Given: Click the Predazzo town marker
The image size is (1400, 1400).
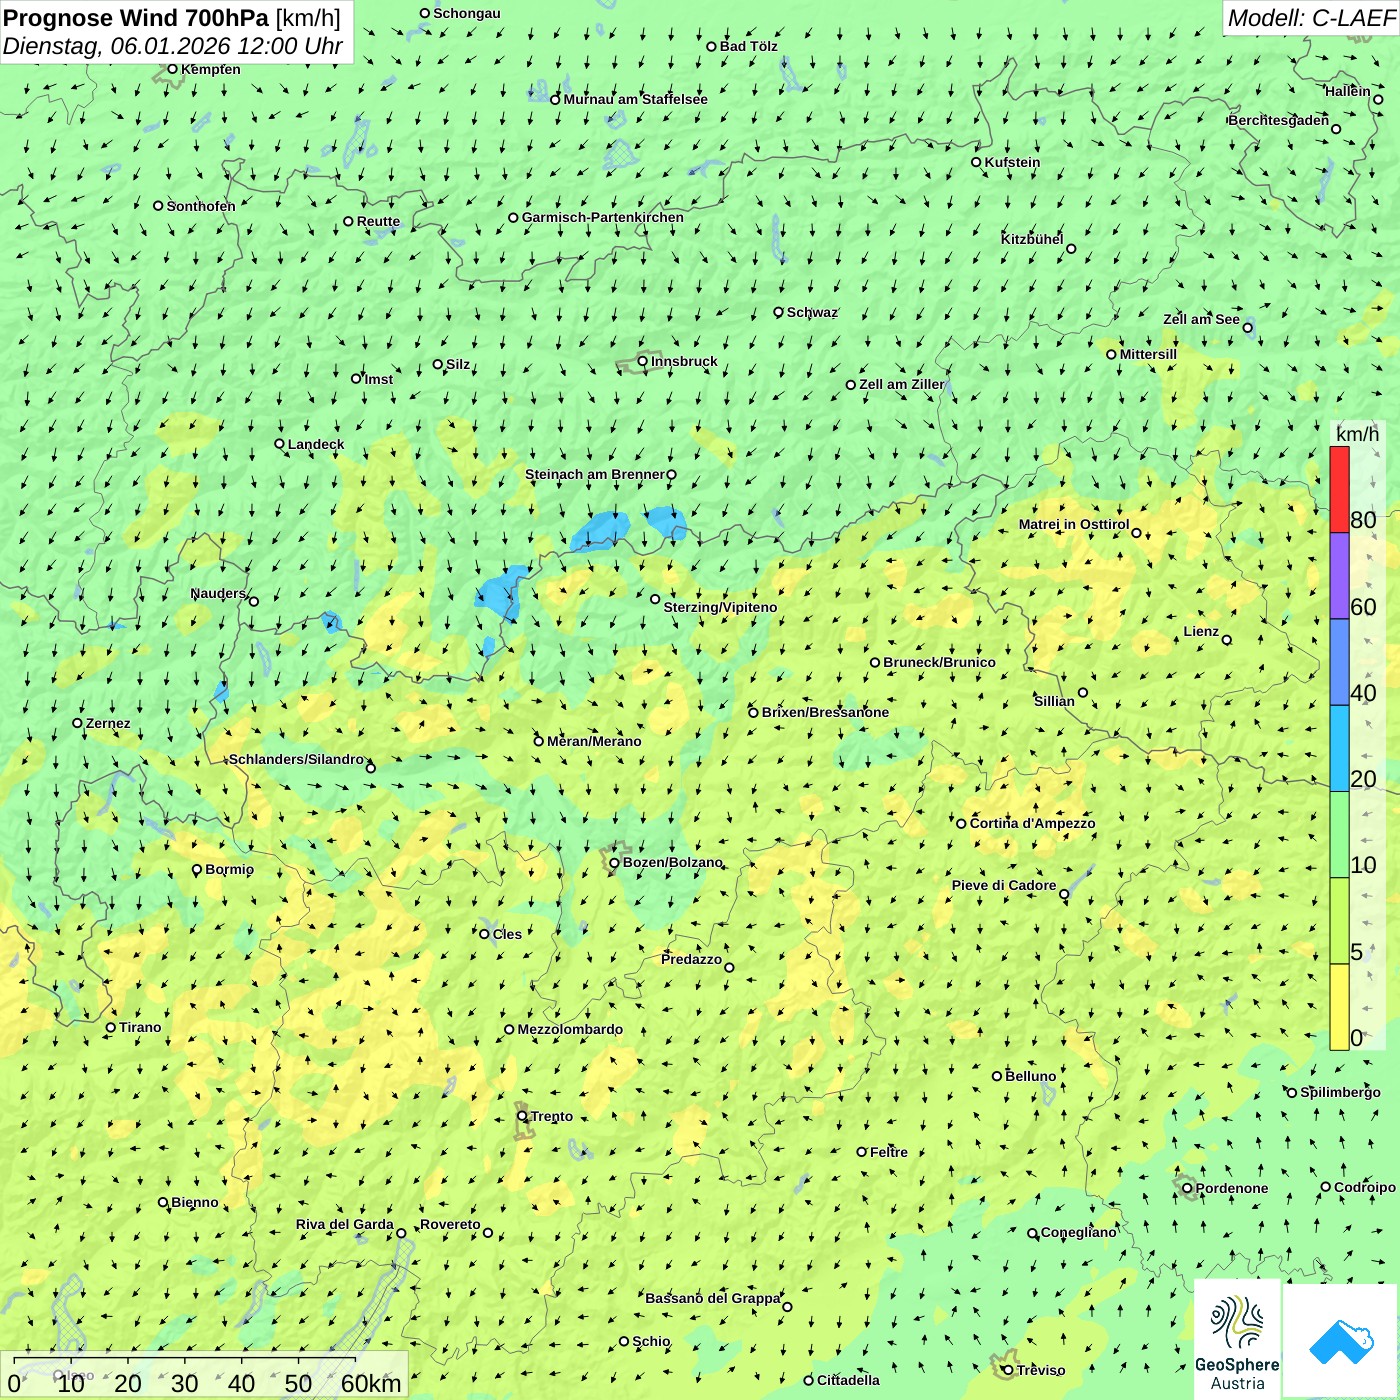Looking at the screenshot, I should (729, 967).
